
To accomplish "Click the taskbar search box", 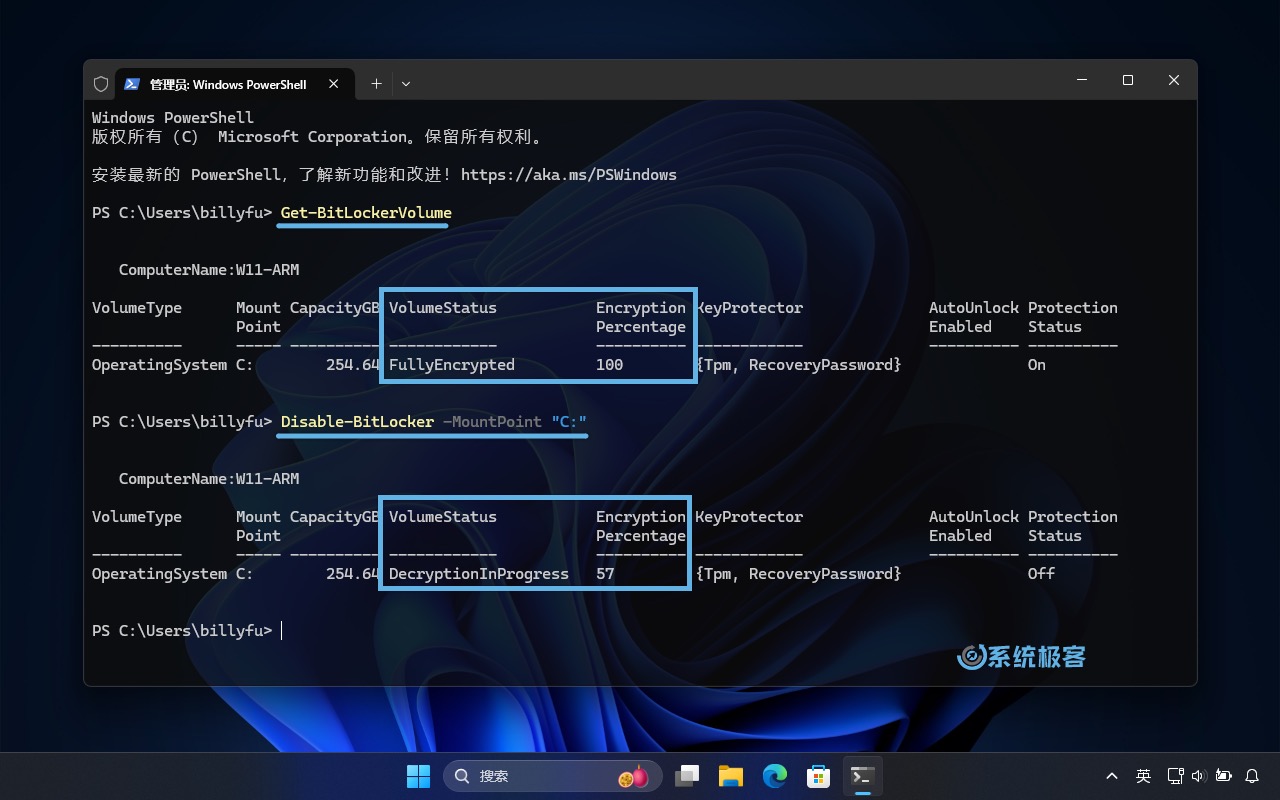I will pyautogui.click(x=553, y=776).
